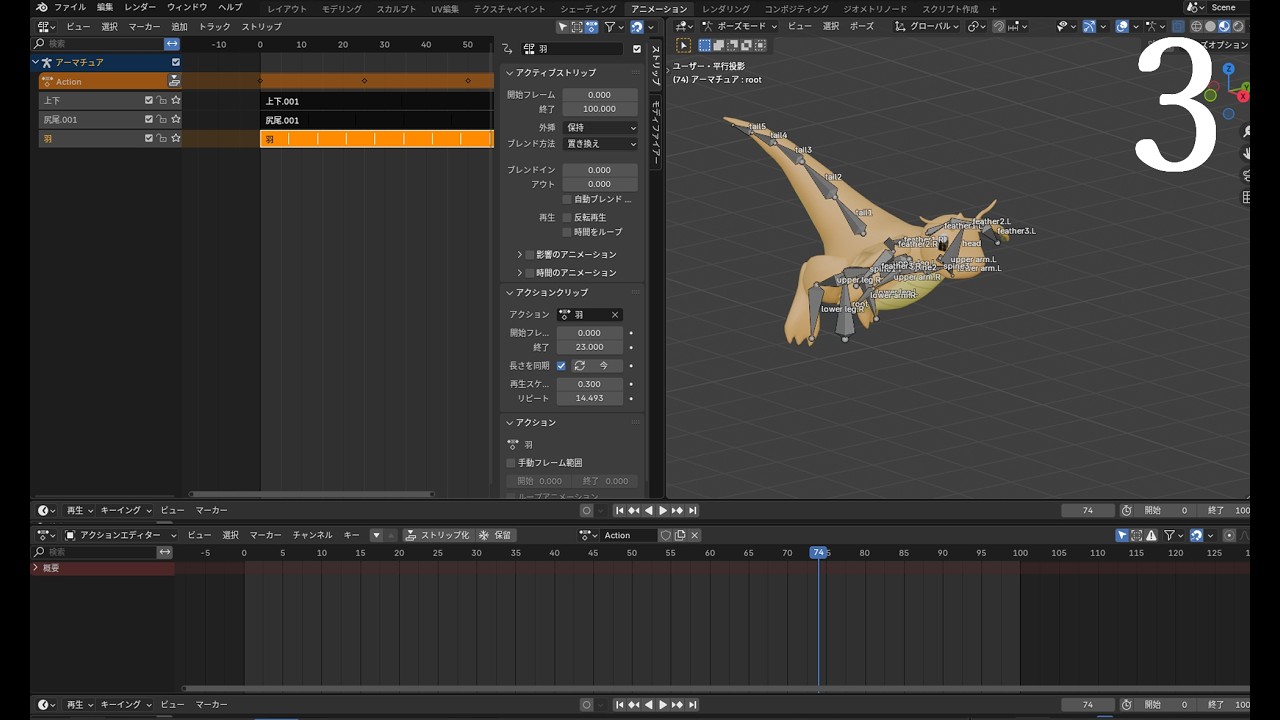Image resolution: width=1280 pixels, height=720 pixels.
Task: Expand the 概要 summary row
Action: 36,568
